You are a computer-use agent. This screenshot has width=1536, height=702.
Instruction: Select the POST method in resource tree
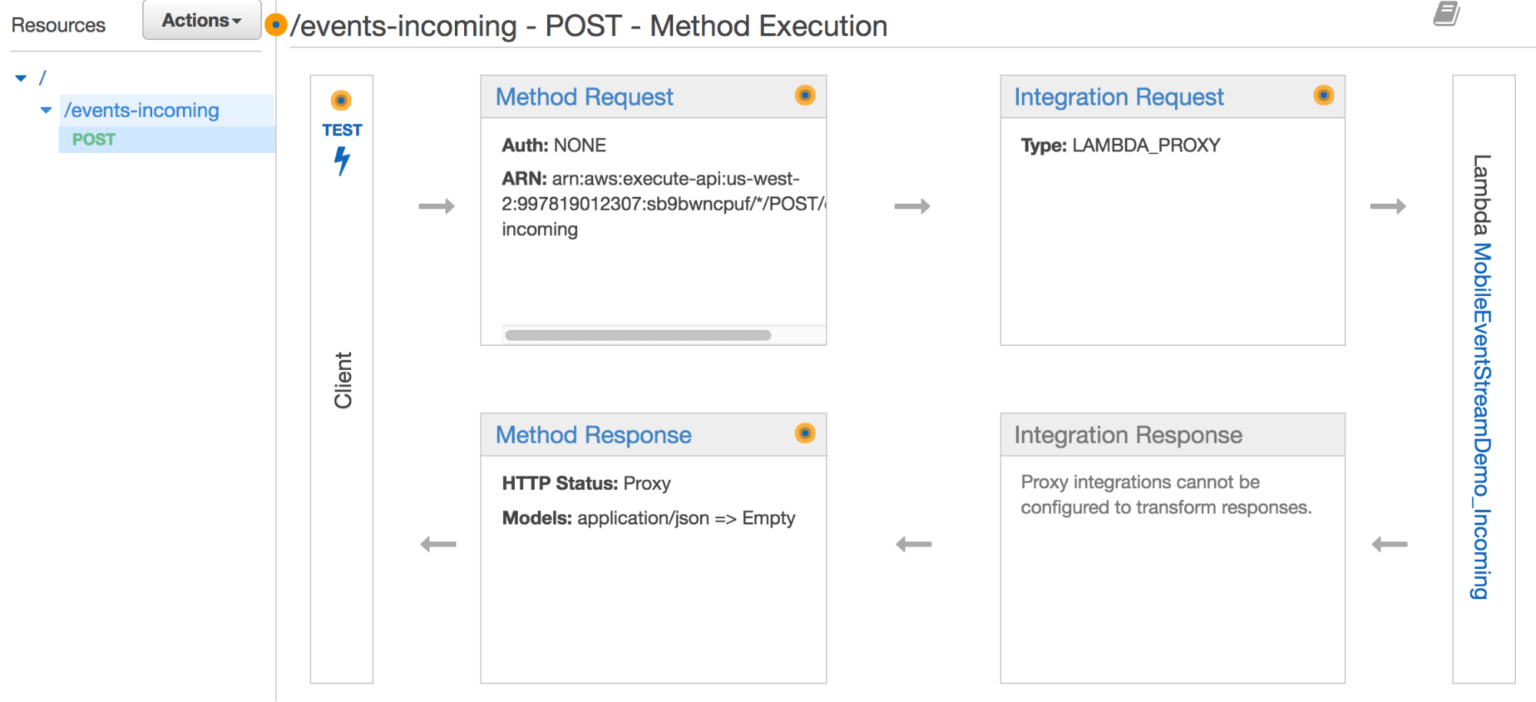[94, 140]
